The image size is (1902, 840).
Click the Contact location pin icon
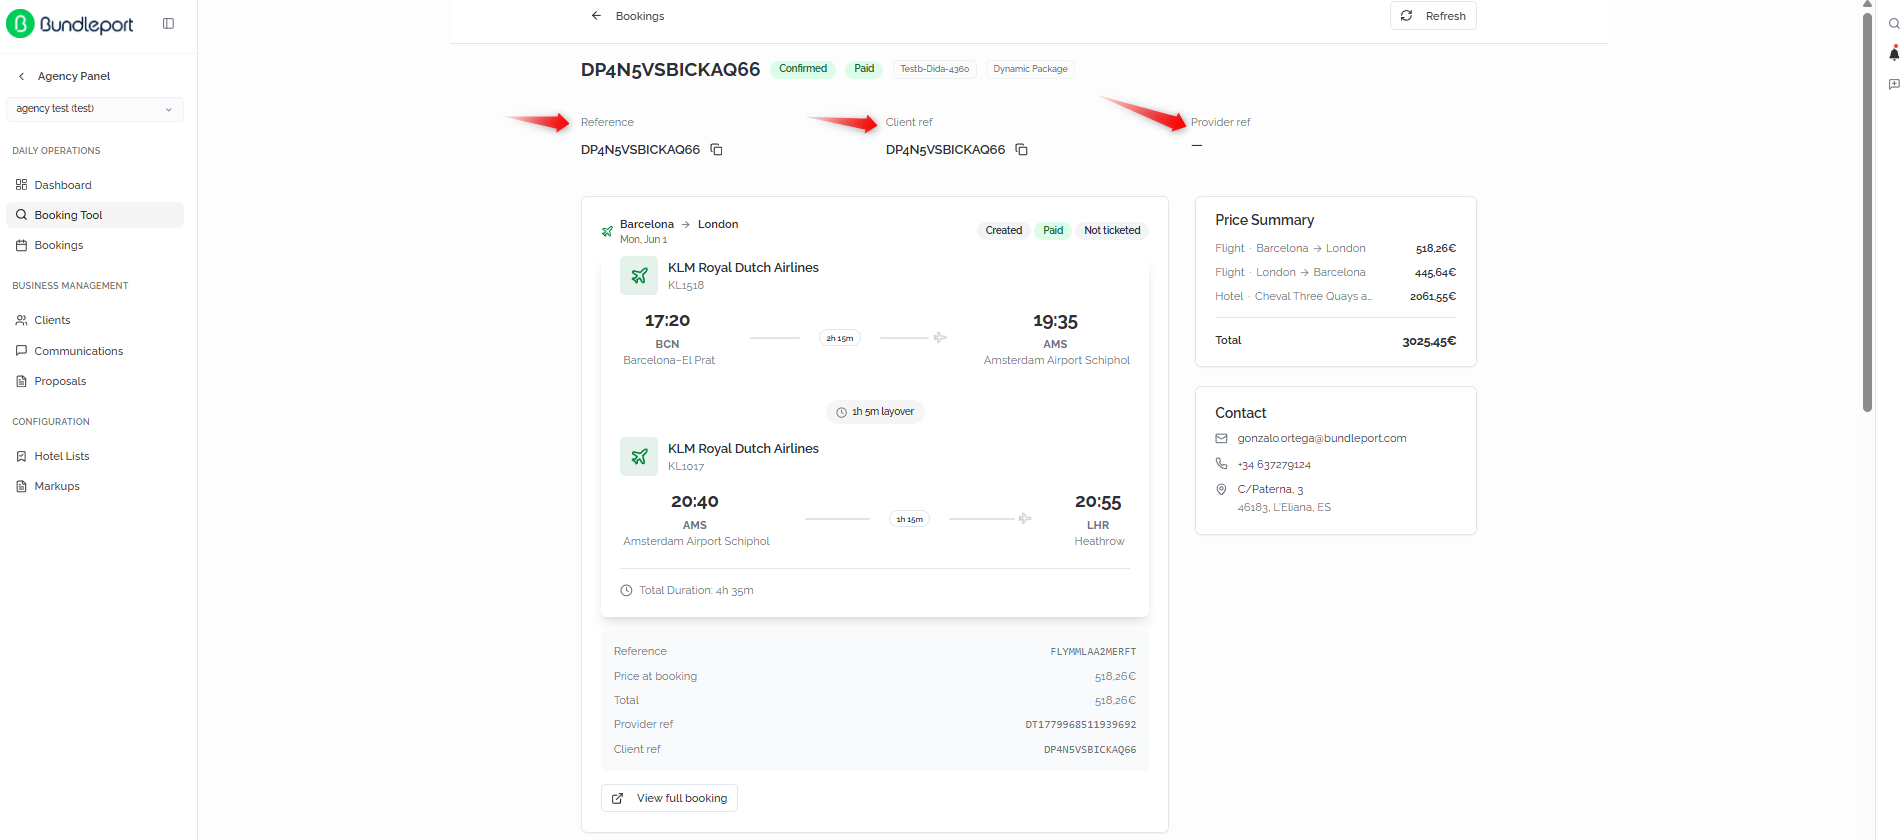click(x=1221, y=489)
